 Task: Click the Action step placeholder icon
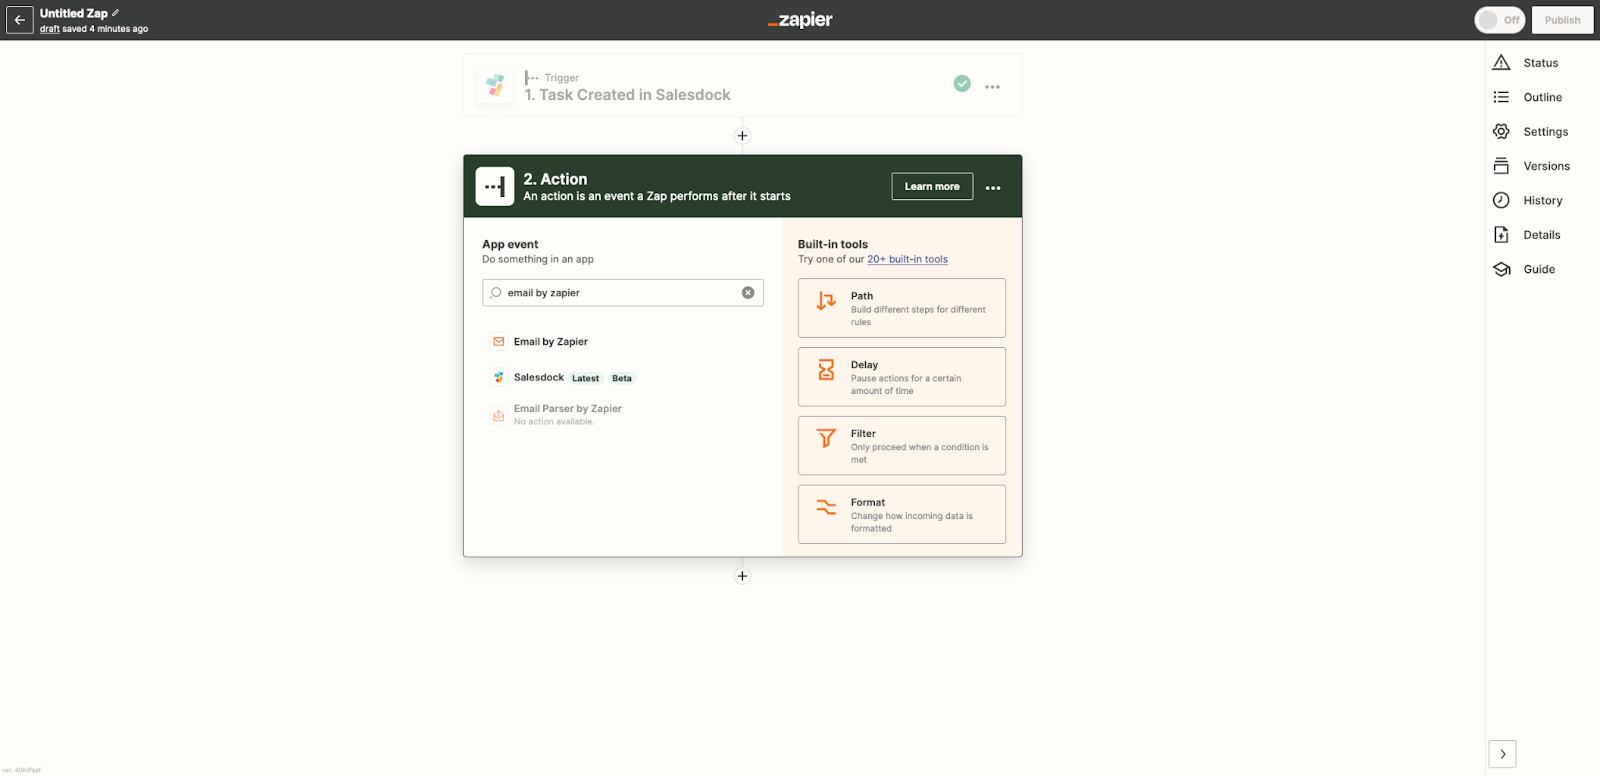pos(495,186)
